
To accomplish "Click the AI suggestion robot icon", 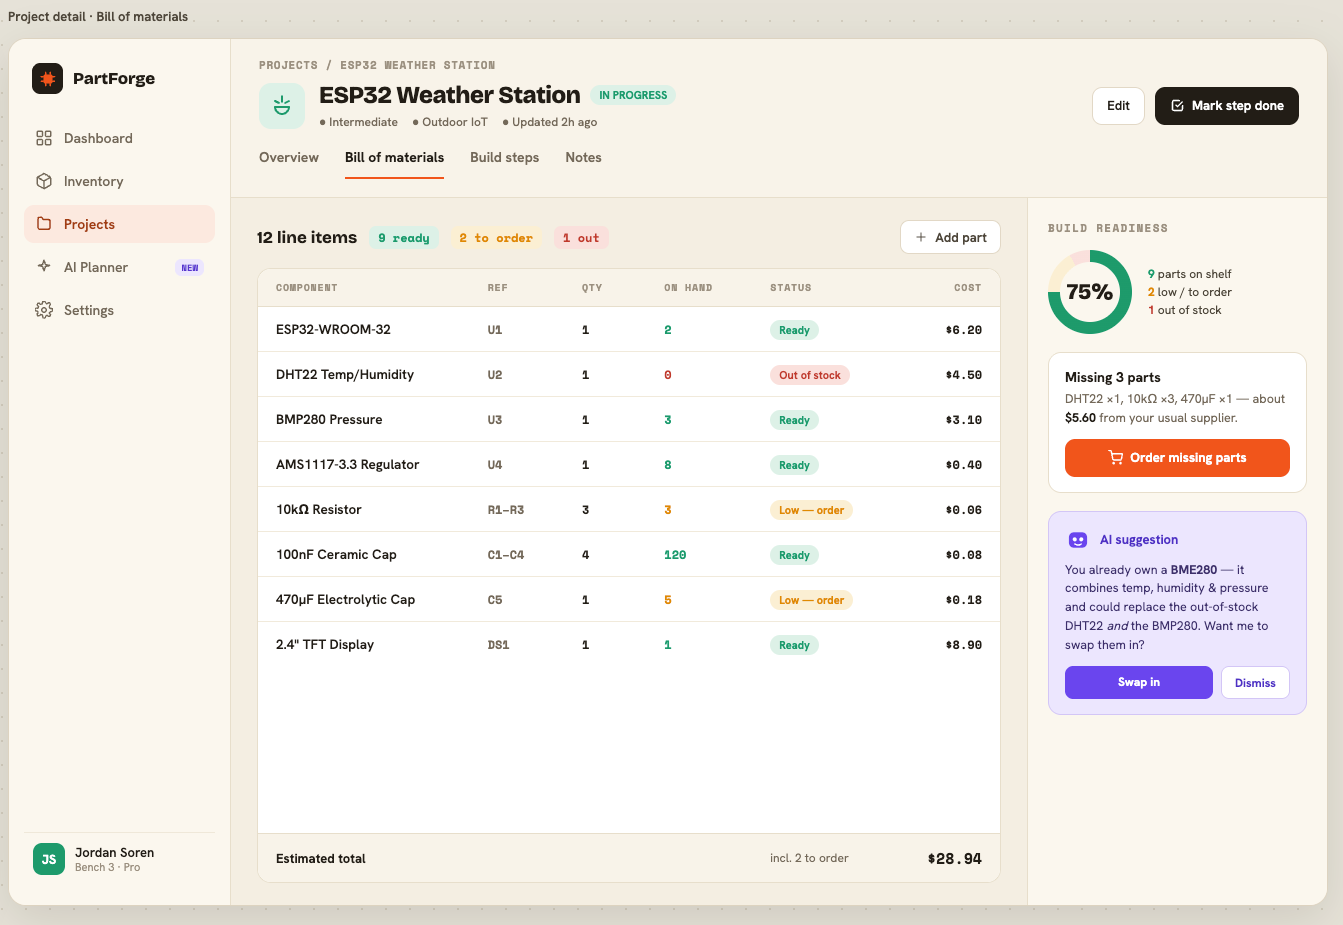I will (1078, 540).
